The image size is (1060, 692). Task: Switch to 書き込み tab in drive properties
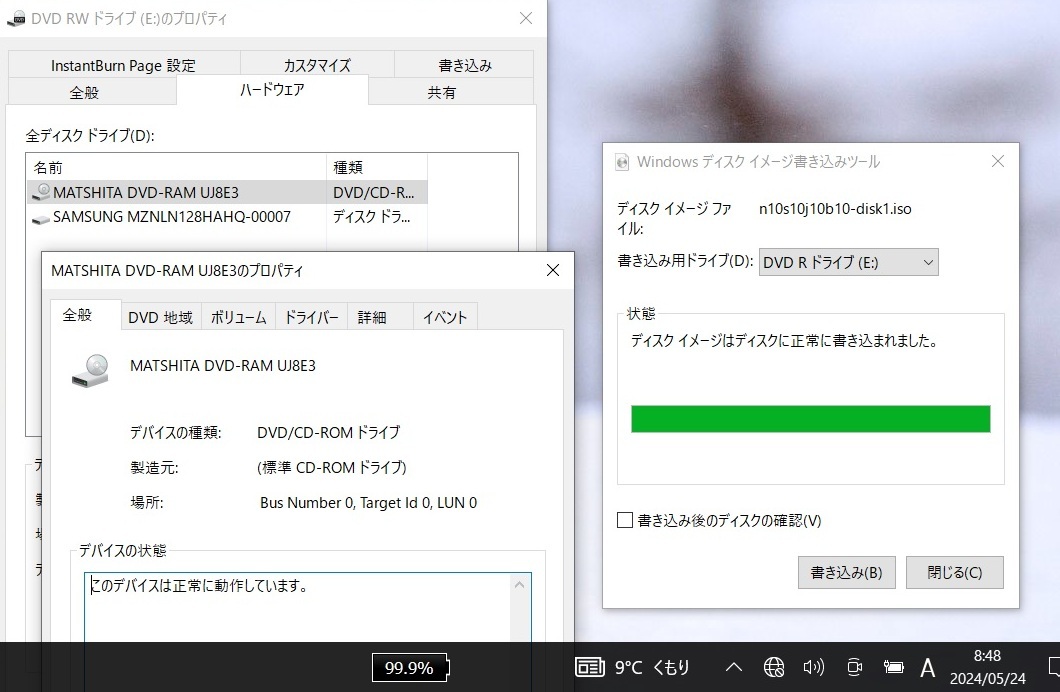pyautogui.click(x=464, y=65)
